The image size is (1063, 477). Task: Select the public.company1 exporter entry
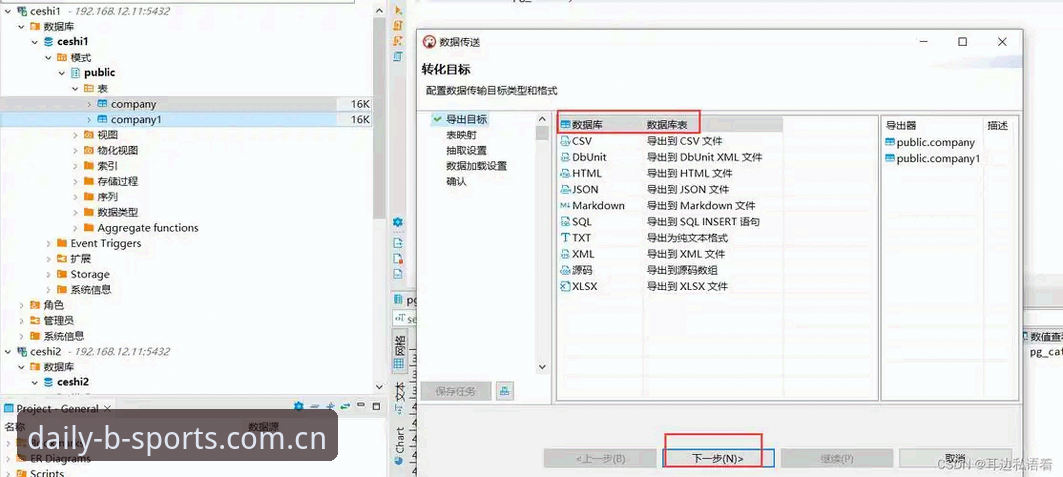coord(933,159)
